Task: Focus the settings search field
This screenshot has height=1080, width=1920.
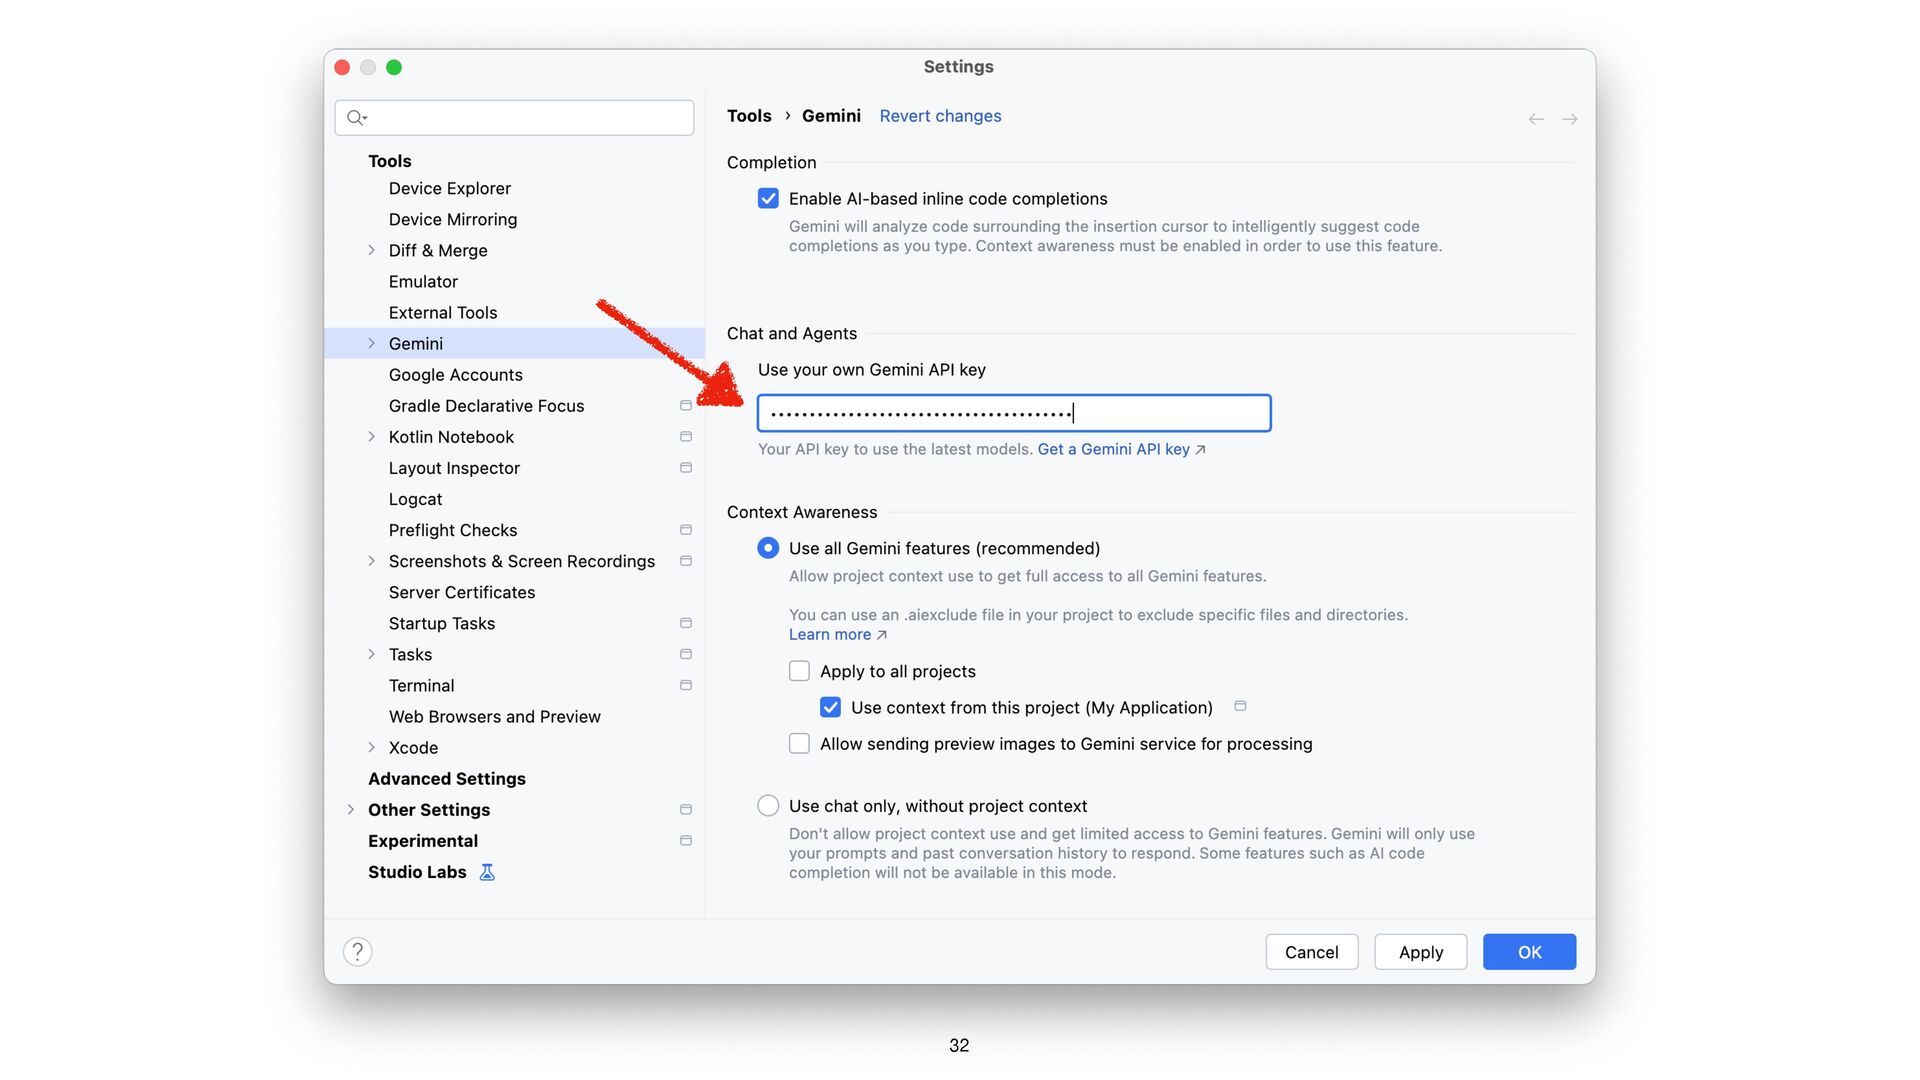Action: point(514,118)
